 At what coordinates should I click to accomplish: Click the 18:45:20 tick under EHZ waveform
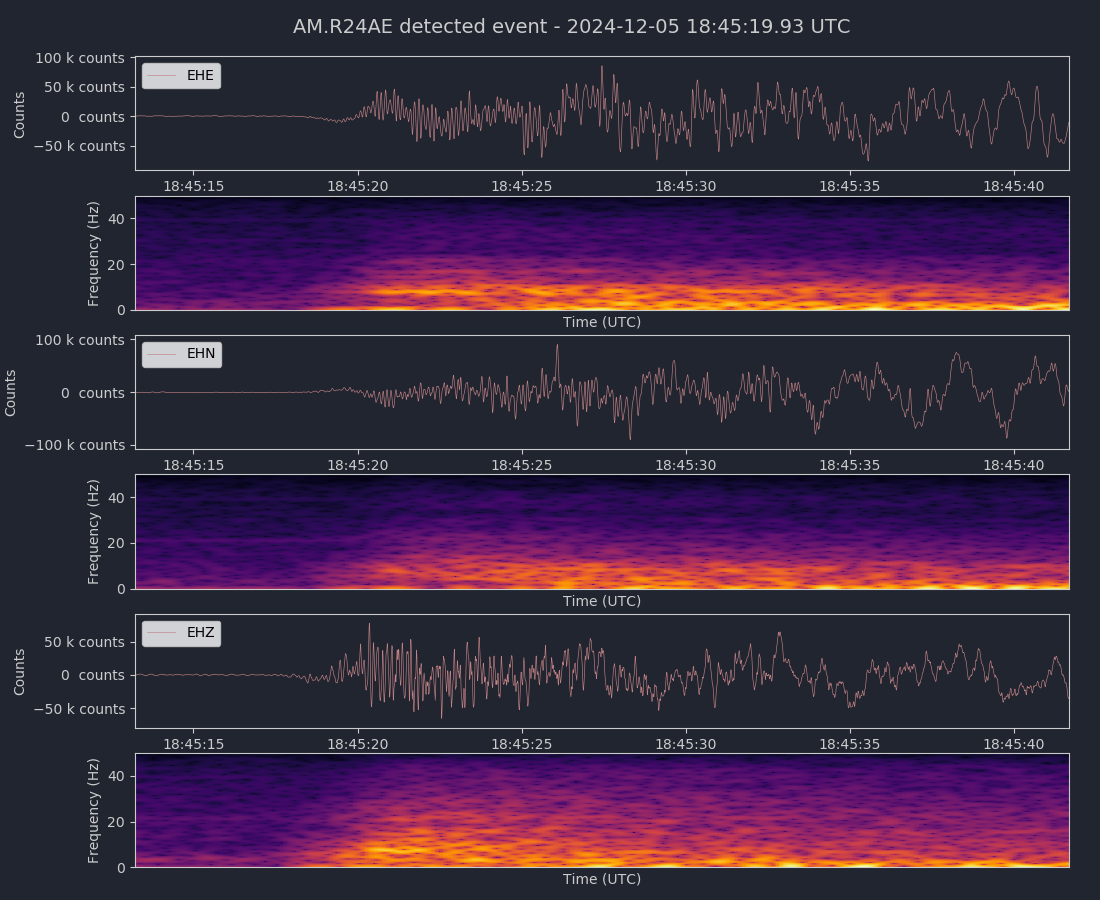(358, 744)
